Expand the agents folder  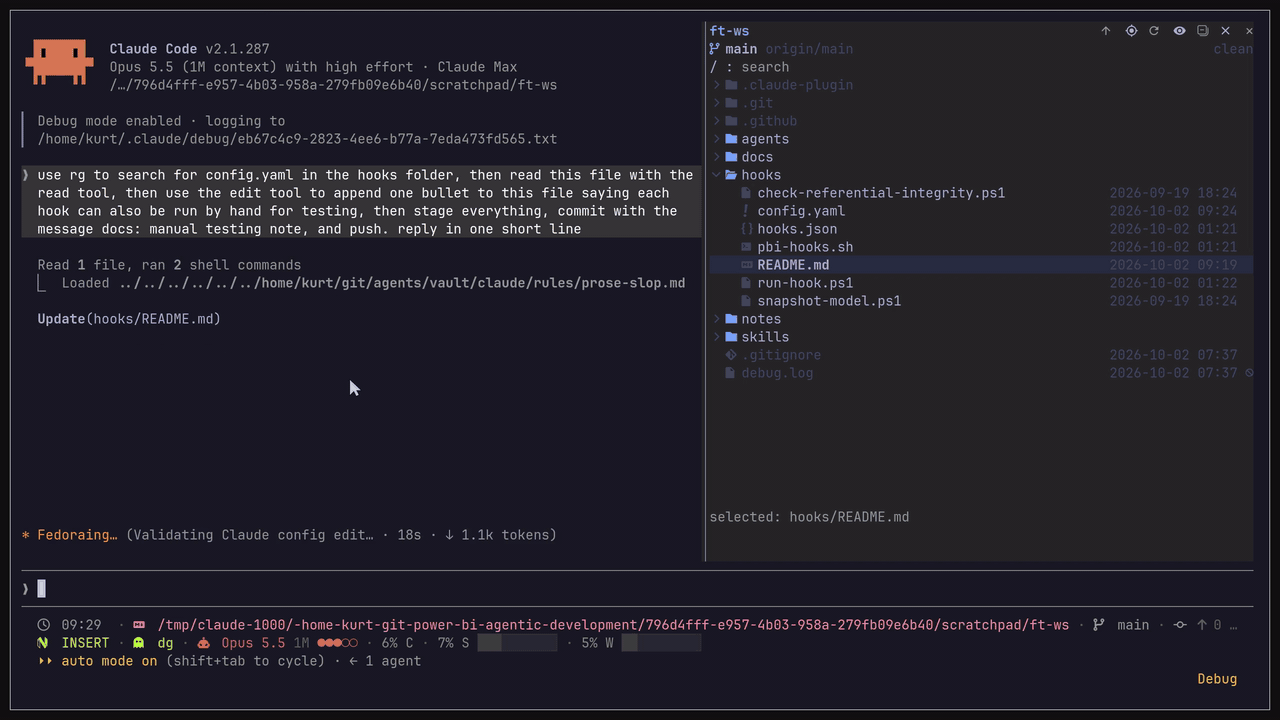point(765,139)
